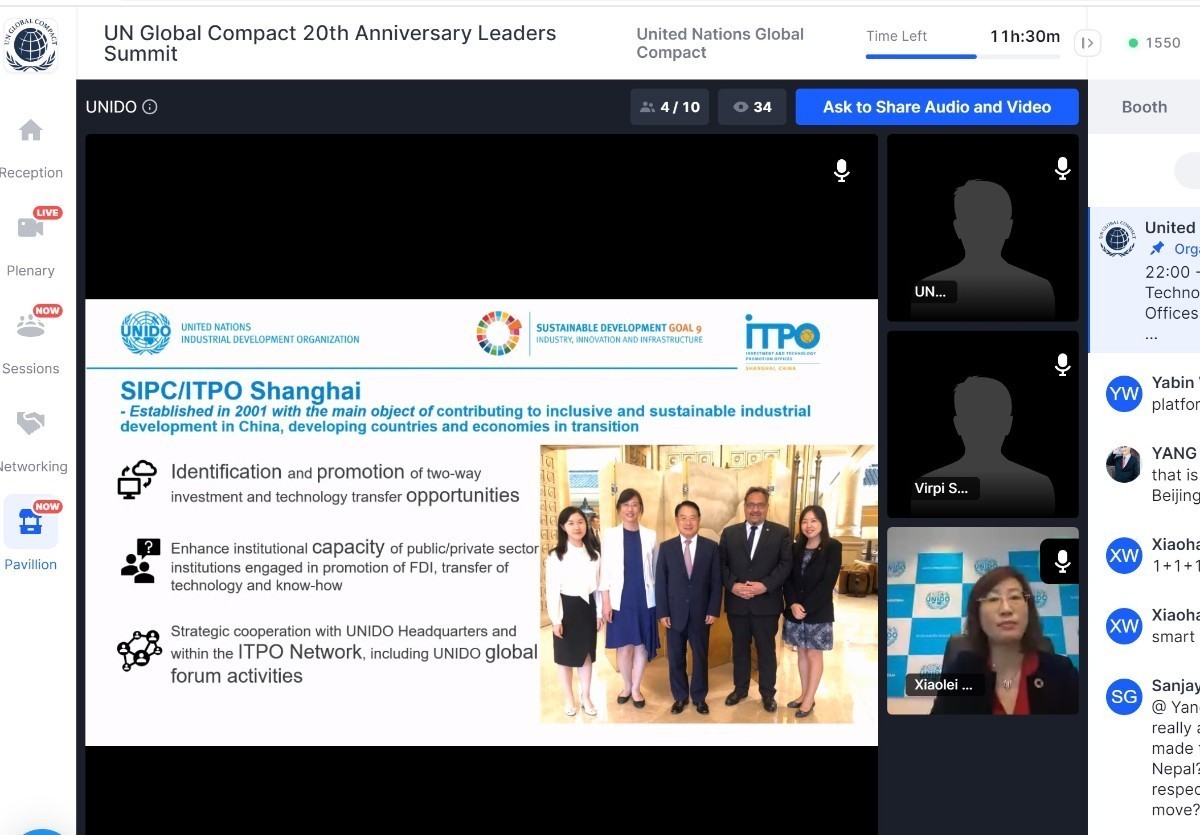The image size is (1200, 835).
Task: Click the 34 viewers eye counter
Action: [x=752, y=107]
